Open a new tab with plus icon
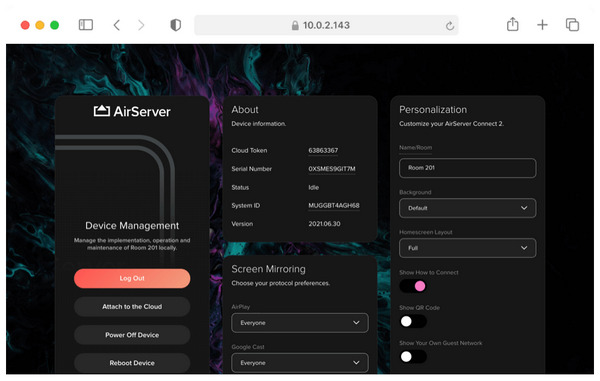This screenshot has width=600, height=381. (542, 25)
